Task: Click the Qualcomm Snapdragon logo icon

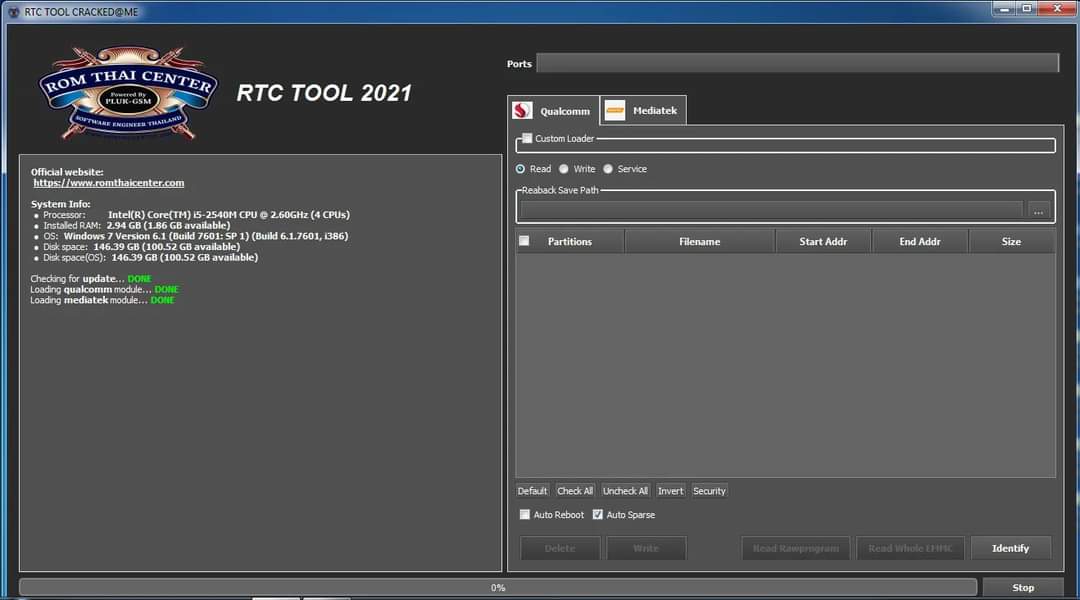Action: point(522,111)
